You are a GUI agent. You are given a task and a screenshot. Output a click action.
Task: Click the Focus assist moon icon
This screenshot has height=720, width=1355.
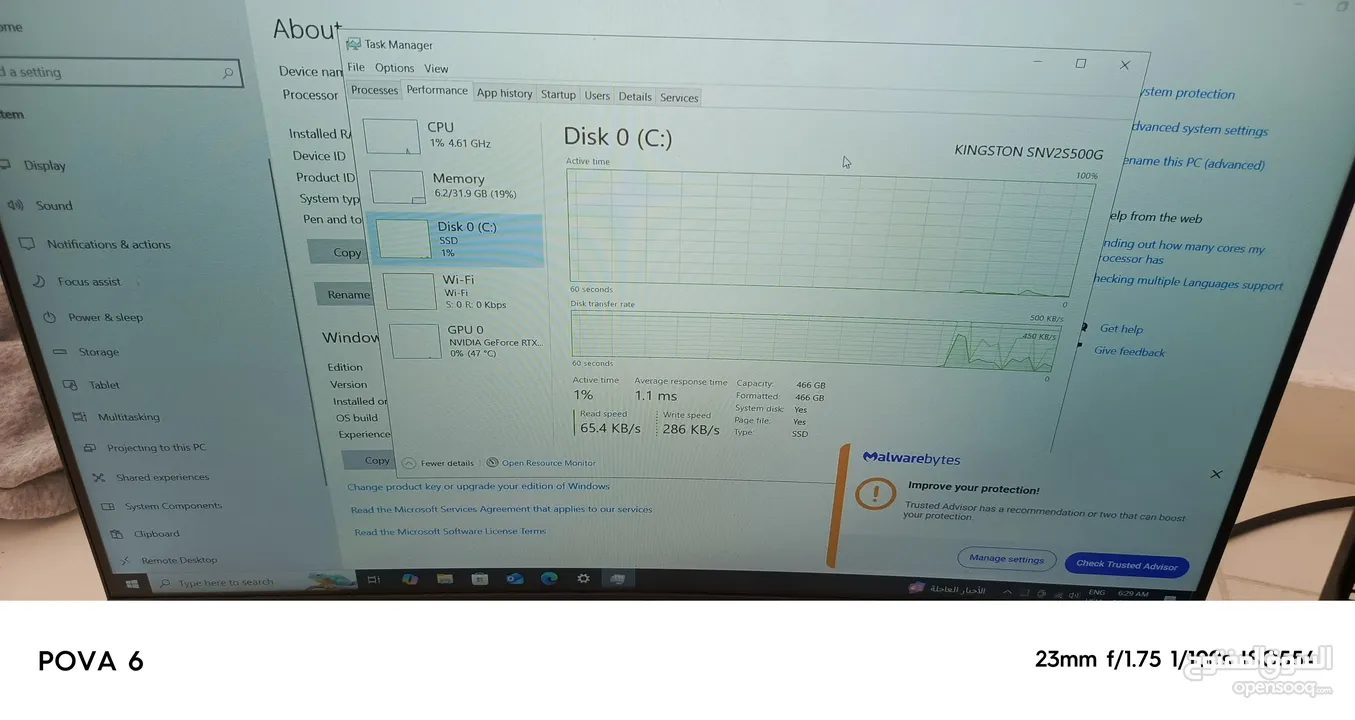39,282
